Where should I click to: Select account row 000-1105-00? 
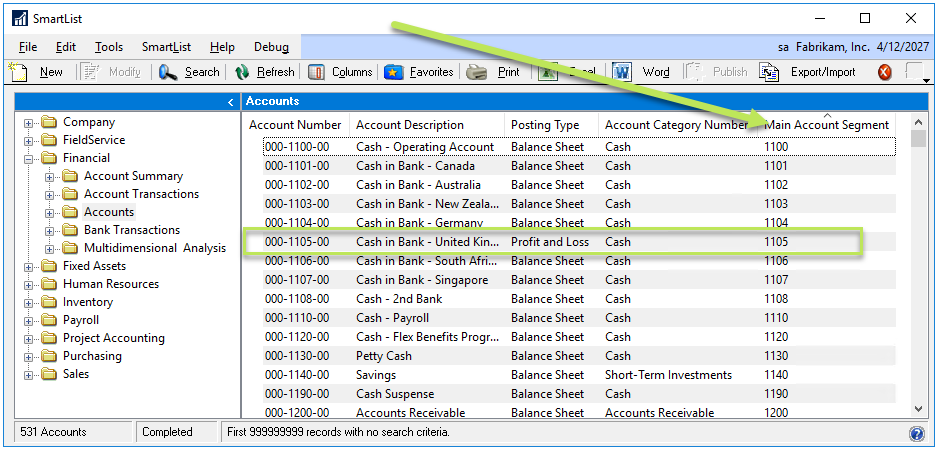click(x=579, y=242)
